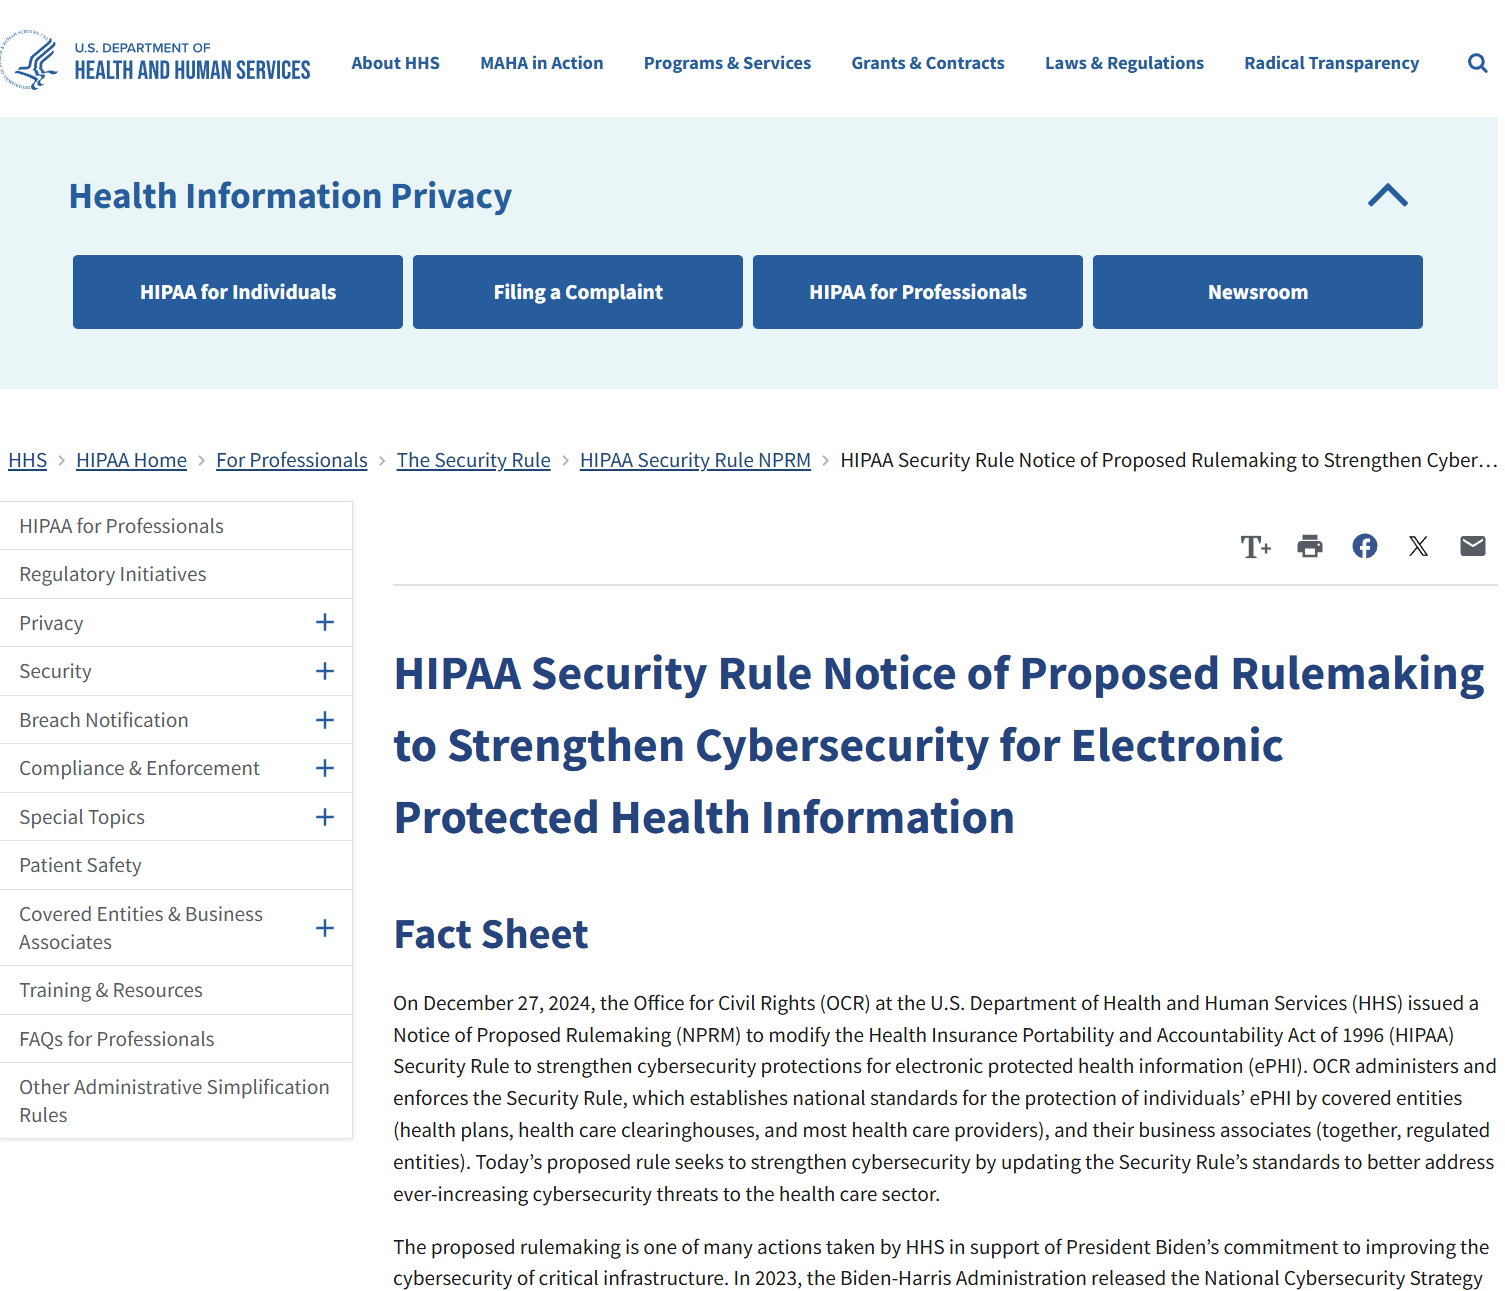1505x1291 pixels.
Task: Open the Security sidebar link
Action: point(55,671)
